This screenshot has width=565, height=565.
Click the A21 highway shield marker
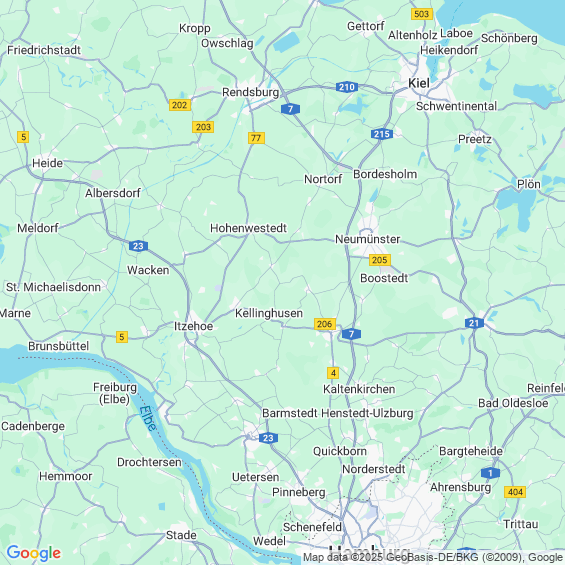pos(474,323)
